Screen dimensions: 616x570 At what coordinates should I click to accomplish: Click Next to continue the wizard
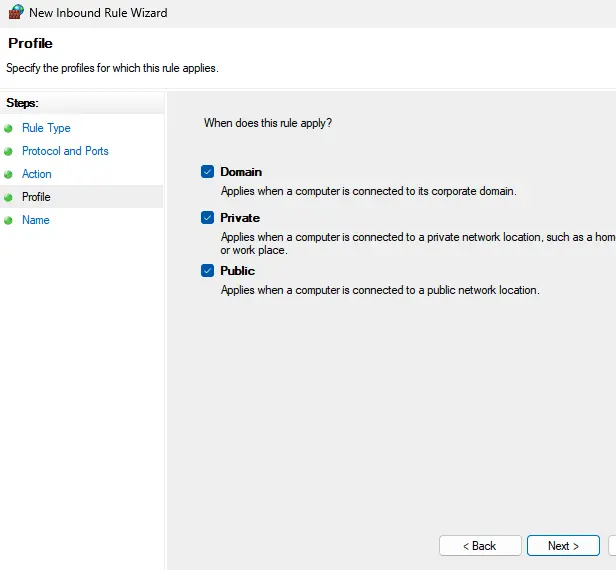[563, 546]
